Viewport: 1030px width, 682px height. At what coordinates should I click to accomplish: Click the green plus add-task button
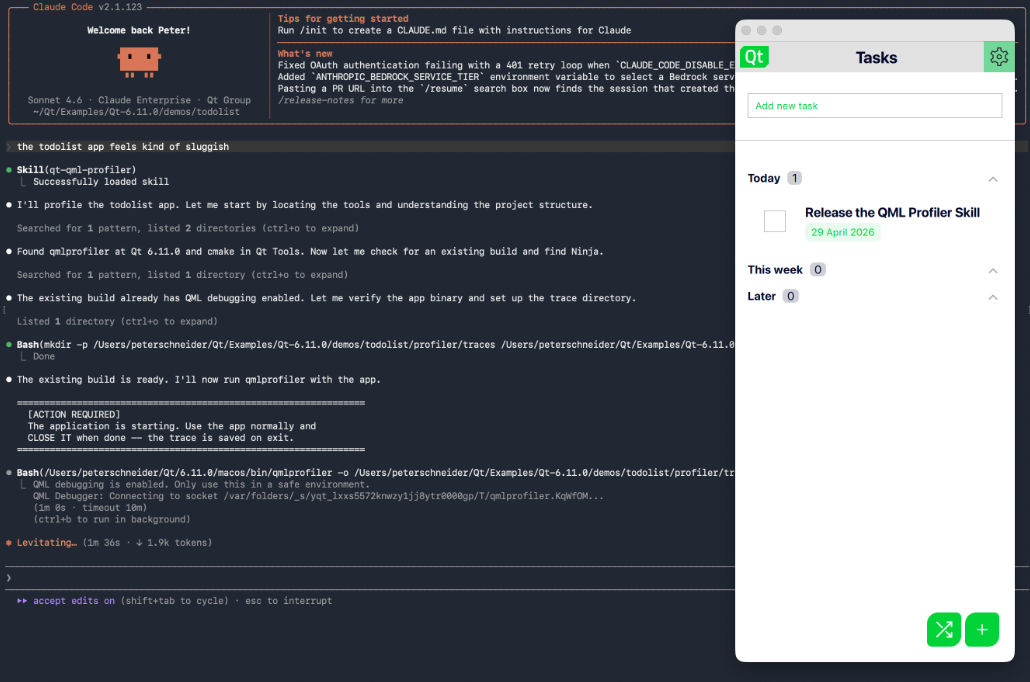coord(982,629)
